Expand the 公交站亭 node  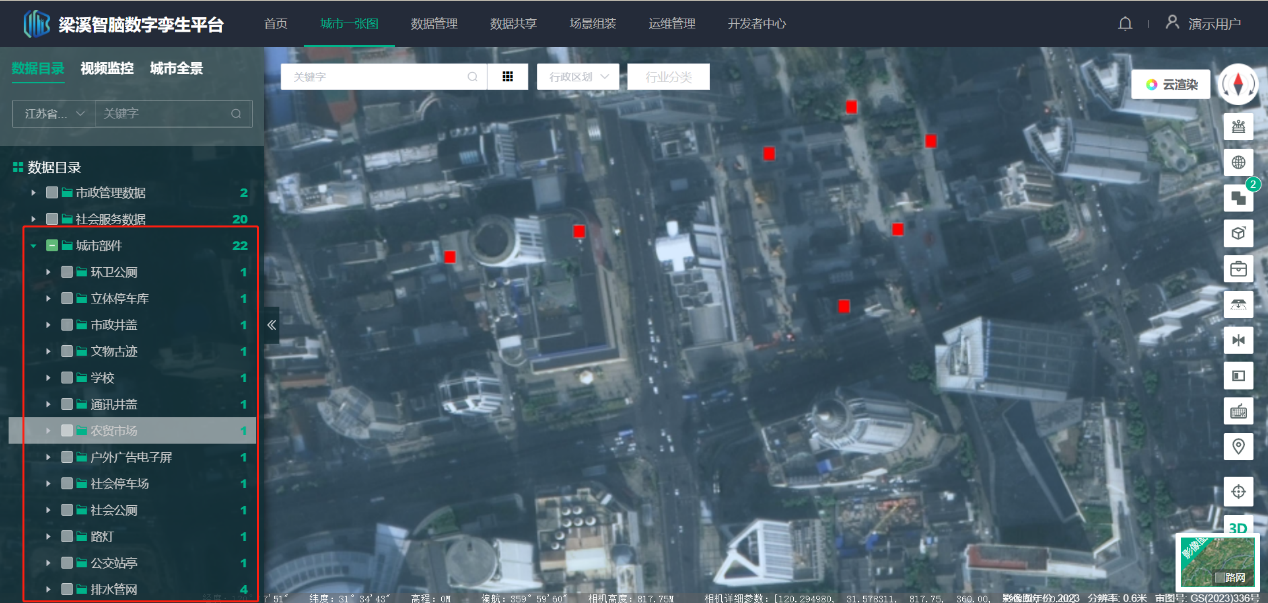(48, 564)
